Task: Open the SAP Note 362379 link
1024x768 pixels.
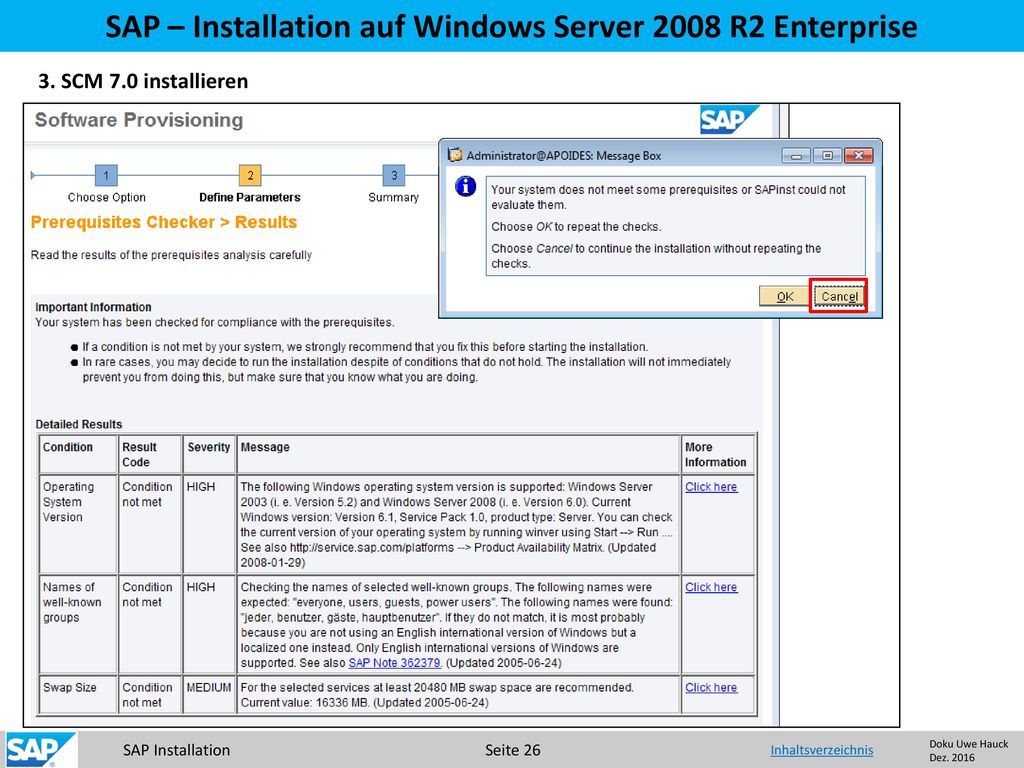Action: click(394, 663)
